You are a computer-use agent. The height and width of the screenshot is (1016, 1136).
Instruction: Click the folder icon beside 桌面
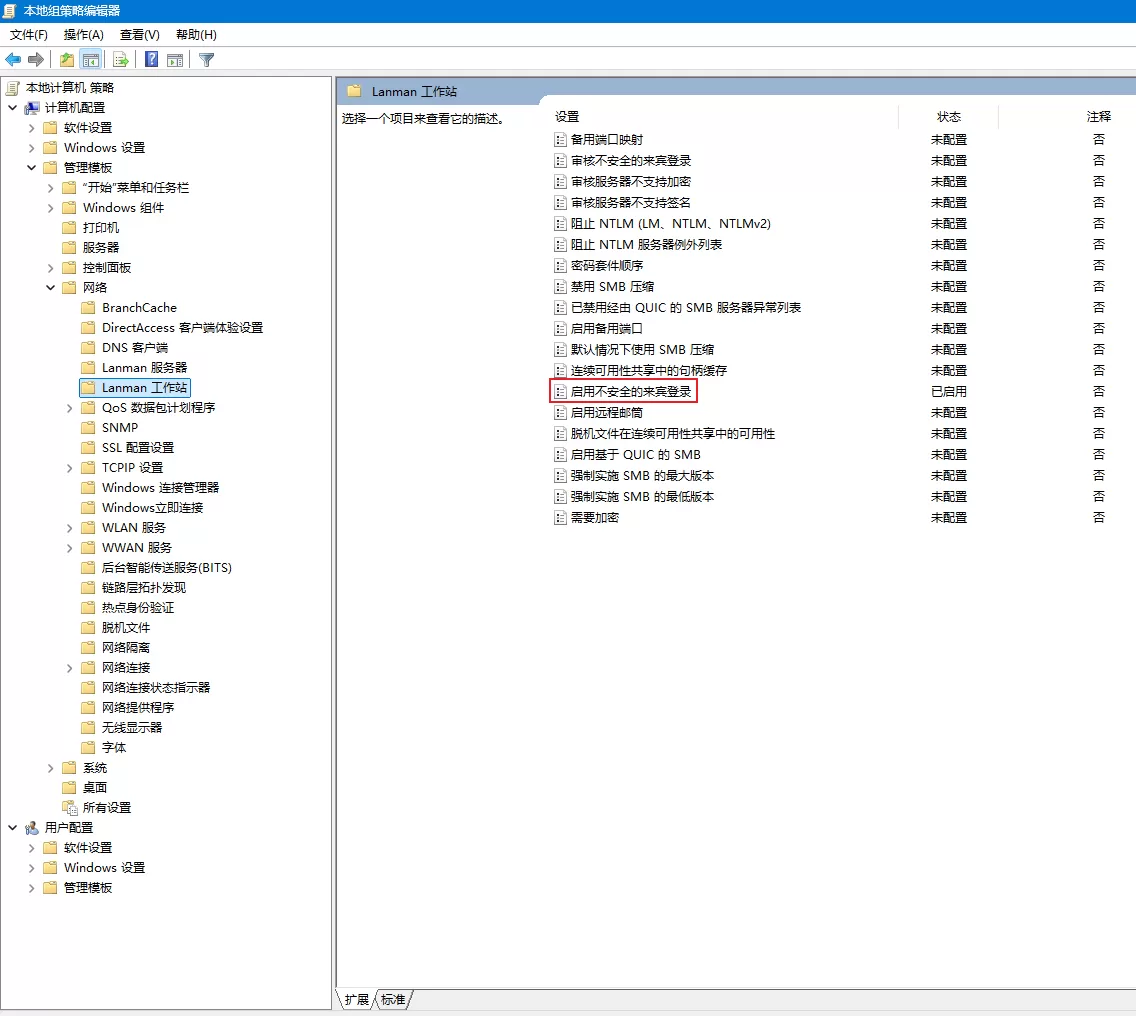point(70,787)
